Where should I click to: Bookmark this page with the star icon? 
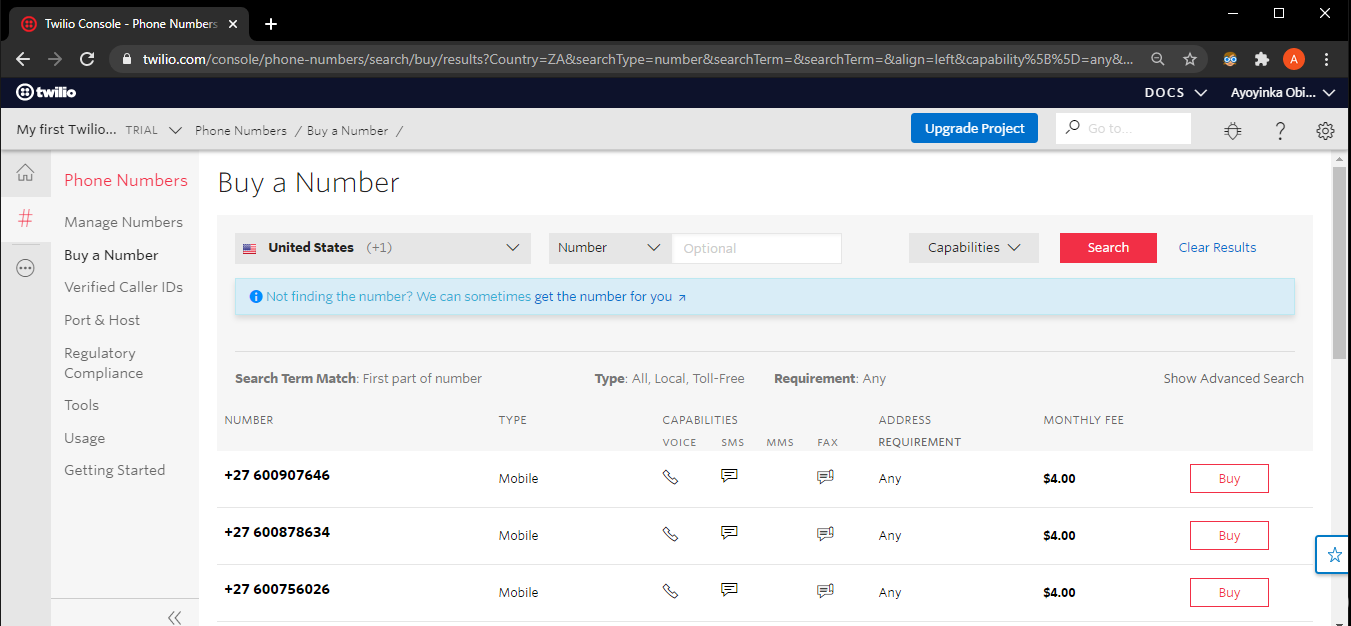coord(1190,59)
